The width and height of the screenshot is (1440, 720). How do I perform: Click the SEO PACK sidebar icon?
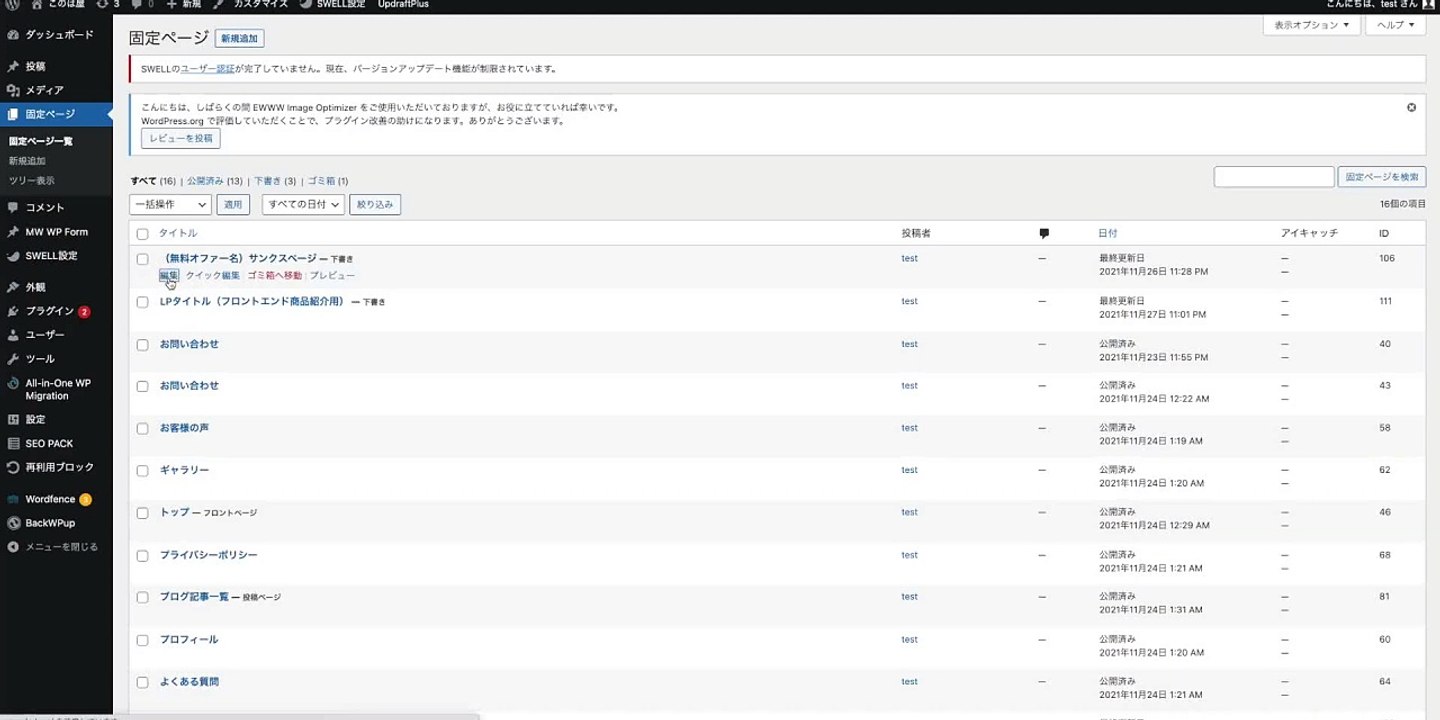[x=13, y=444]
